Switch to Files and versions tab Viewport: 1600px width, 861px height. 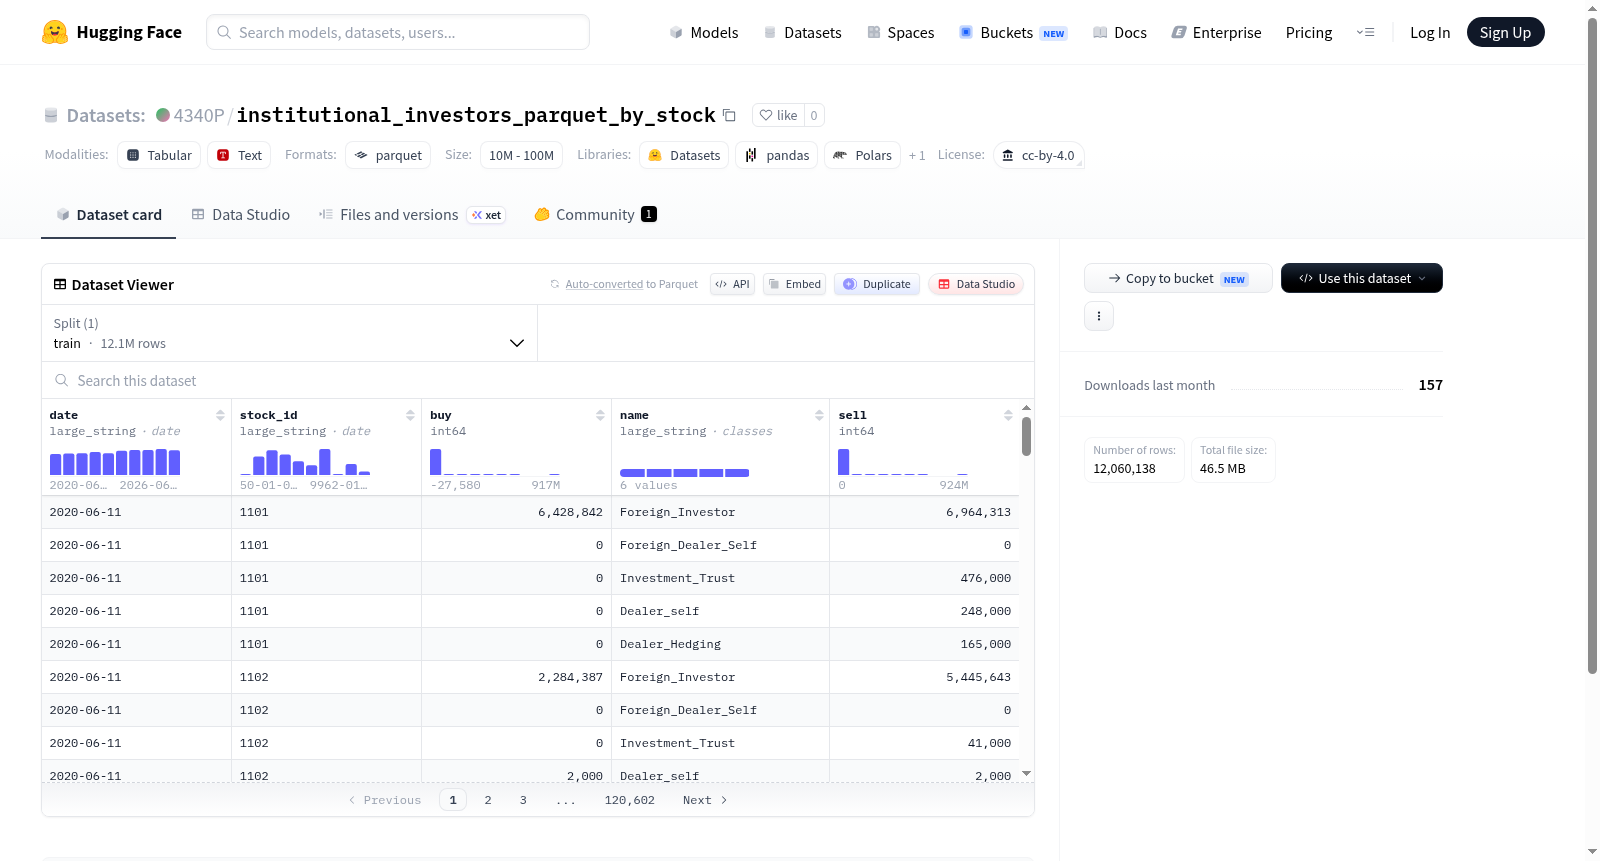[412, 214]
